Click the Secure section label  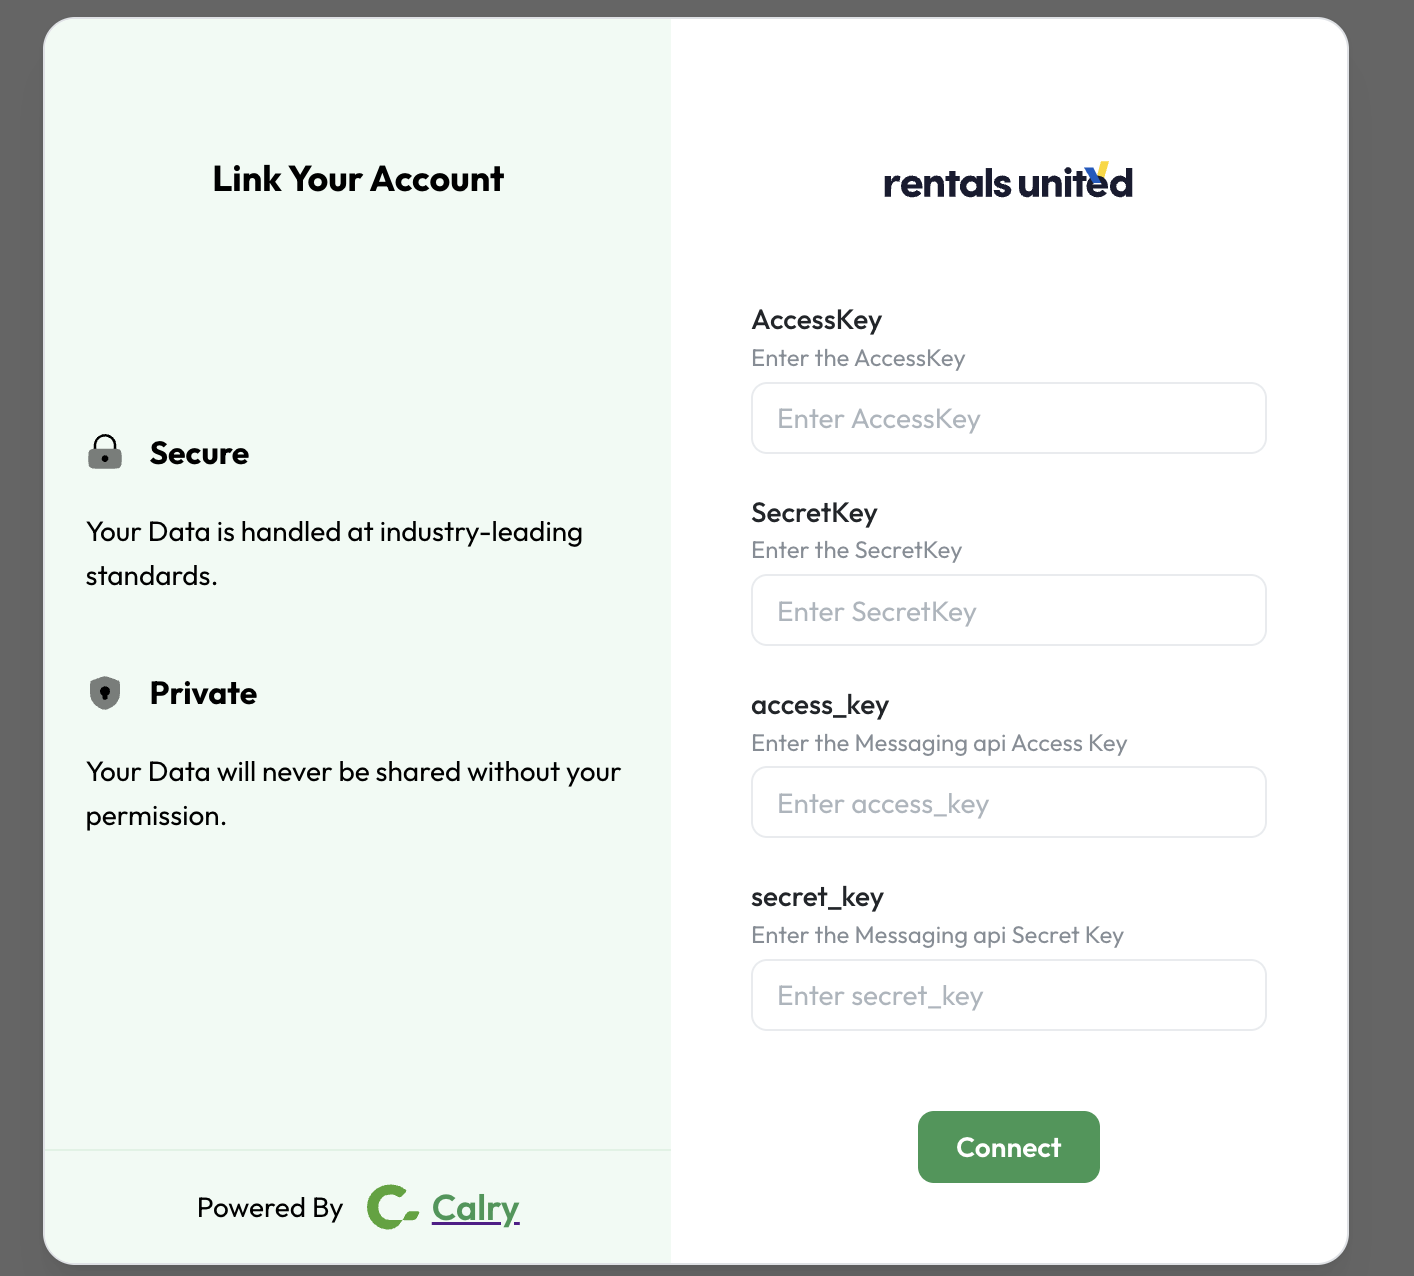point(199,452)
